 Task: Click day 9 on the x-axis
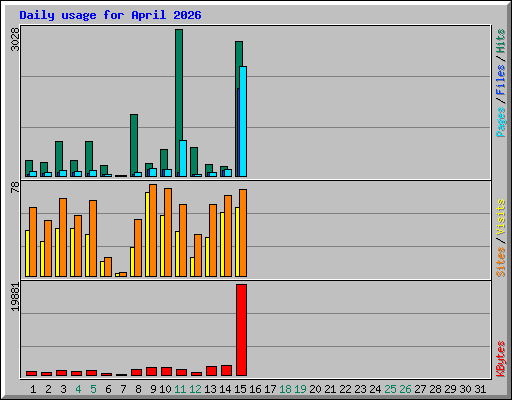click(x=153, y=389)
